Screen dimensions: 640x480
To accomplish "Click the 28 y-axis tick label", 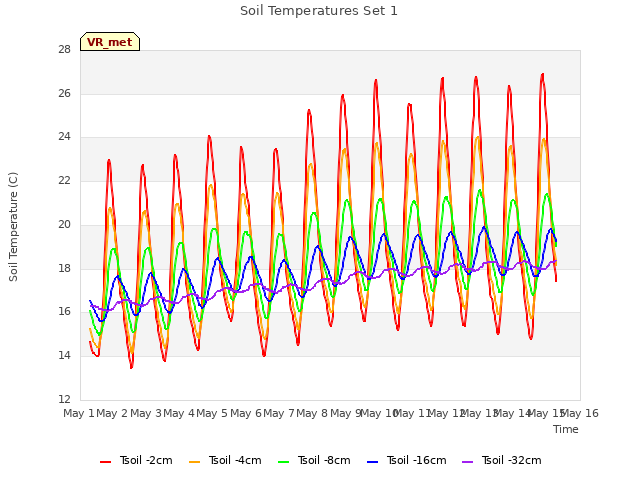I will (x=64, y=49).
